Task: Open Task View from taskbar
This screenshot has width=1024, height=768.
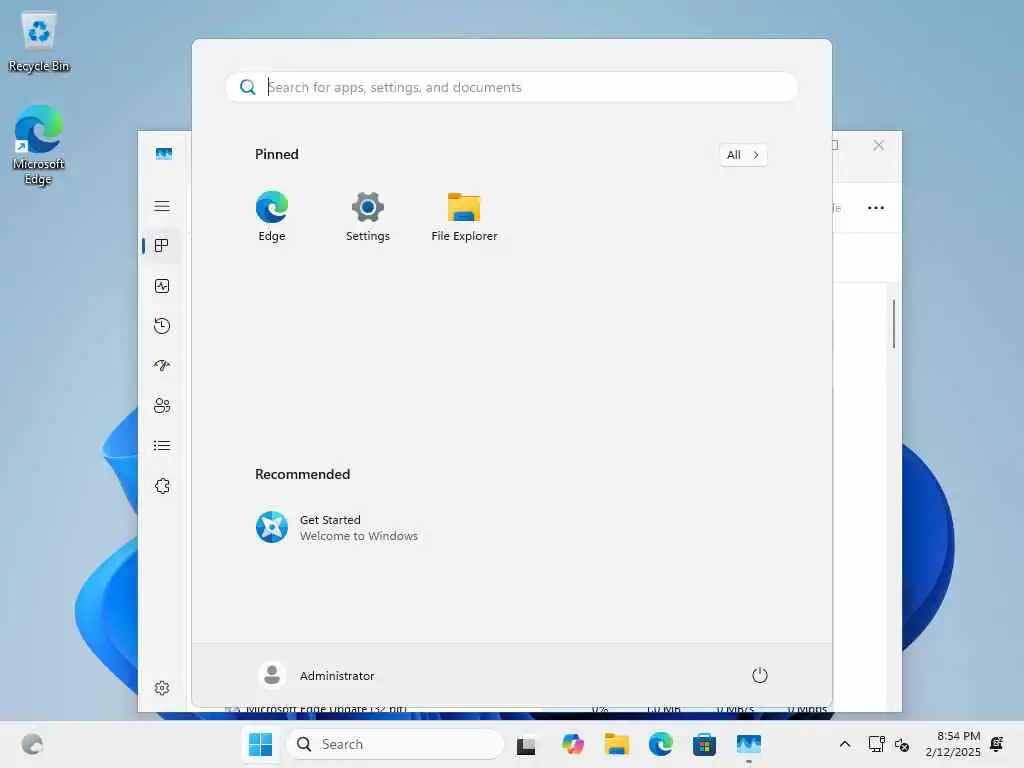Action: (526, 745)
